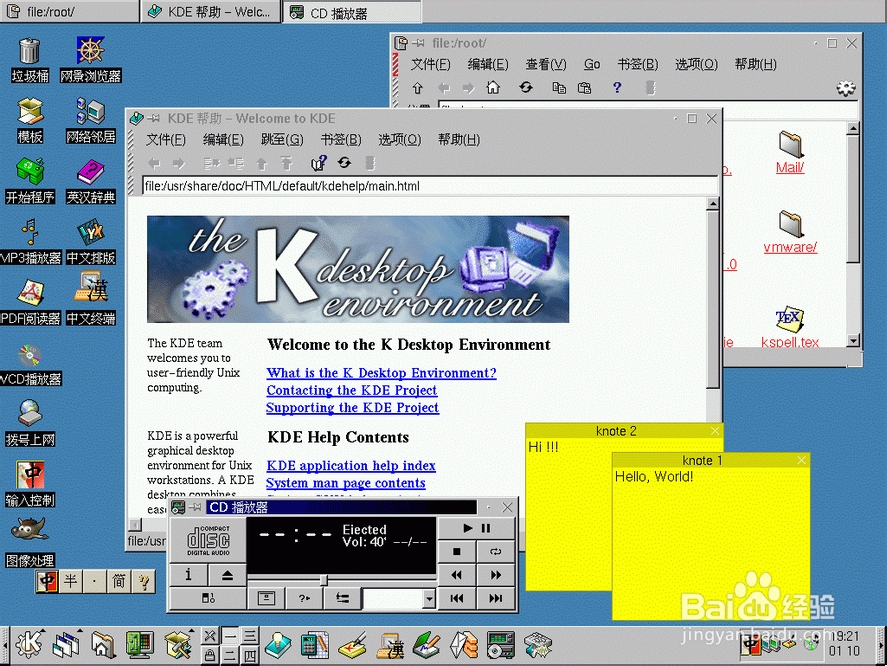887x666 pixels.
Task: Click the KDE Help vertical scrollbar
Action: point(713,300)
